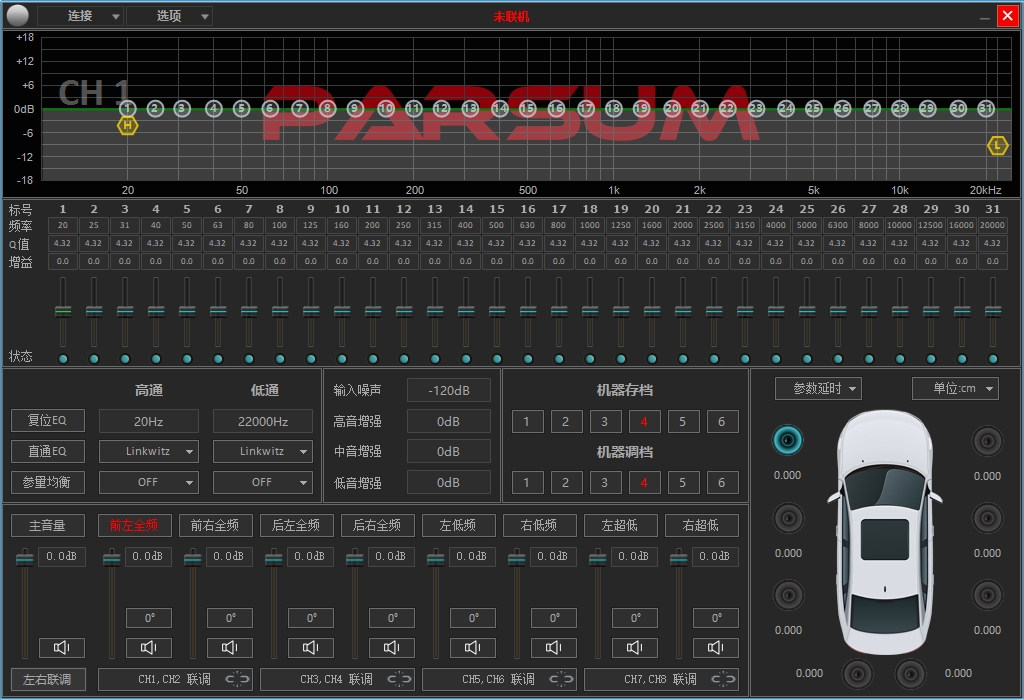The image size is (1024, 700).
Task: Toggle CH7, CH8 联调 link
Action: (661, 679)
